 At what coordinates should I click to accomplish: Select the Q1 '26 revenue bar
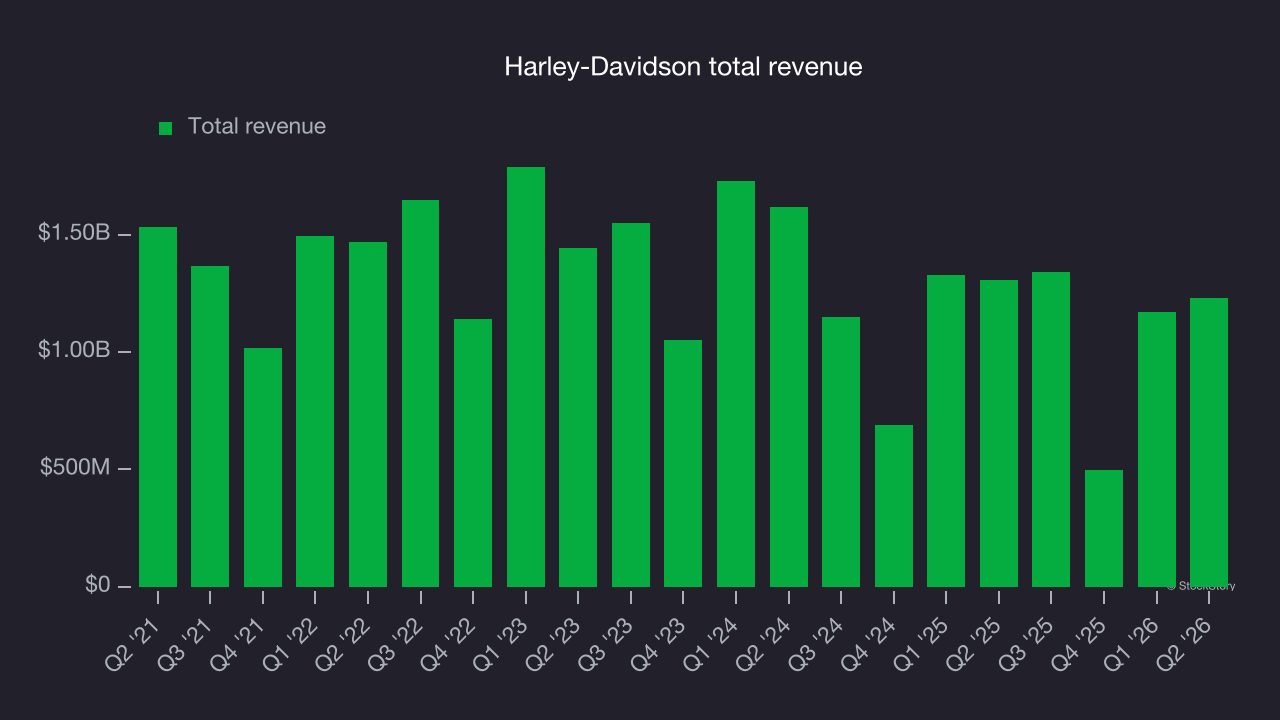coord(1157,449)
